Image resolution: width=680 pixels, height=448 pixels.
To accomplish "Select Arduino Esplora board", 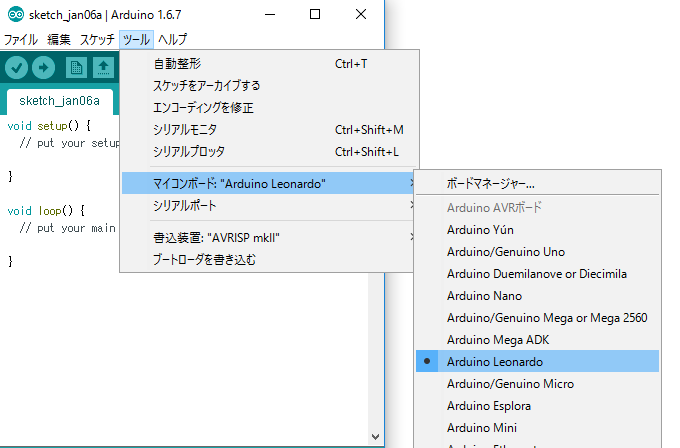I will (537, 406).
